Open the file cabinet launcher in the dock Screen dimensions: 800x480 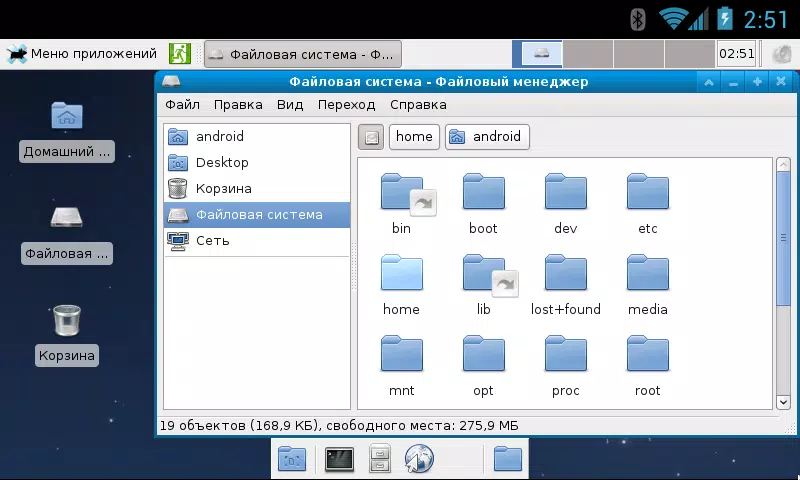[x=380, y=458]
